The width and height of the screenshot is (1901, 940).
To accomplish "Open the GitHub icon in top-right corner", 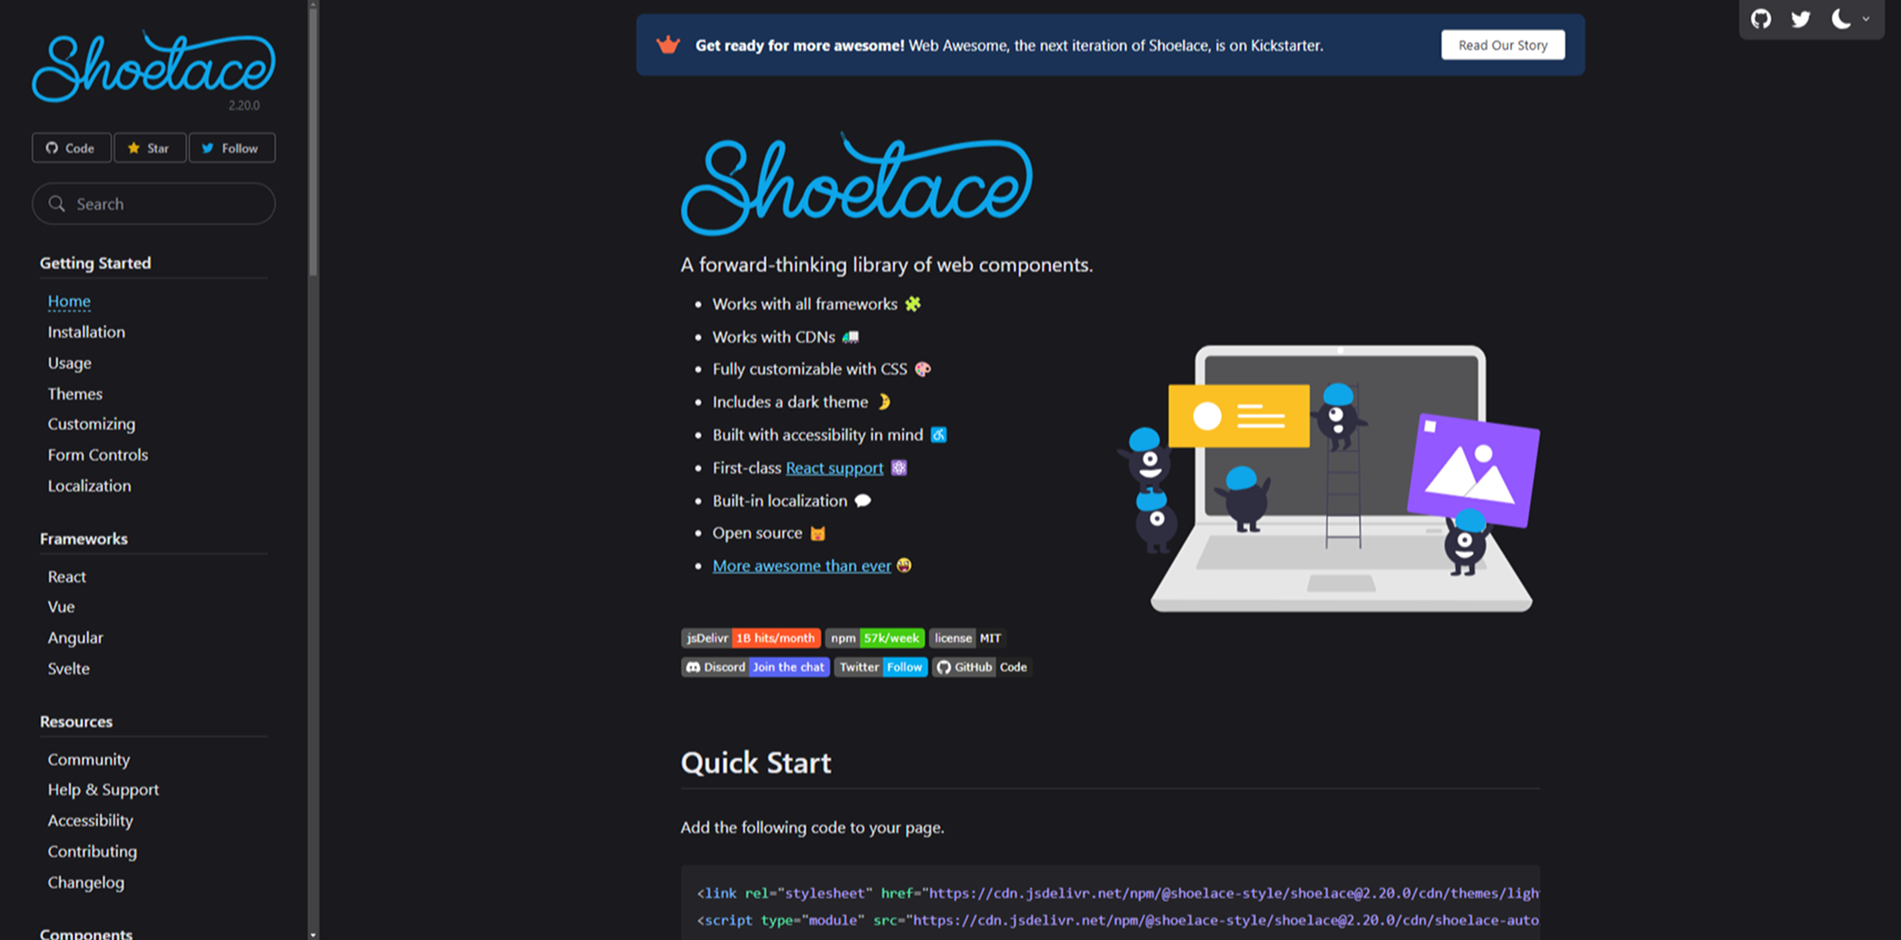I will tap(1761, 19).
